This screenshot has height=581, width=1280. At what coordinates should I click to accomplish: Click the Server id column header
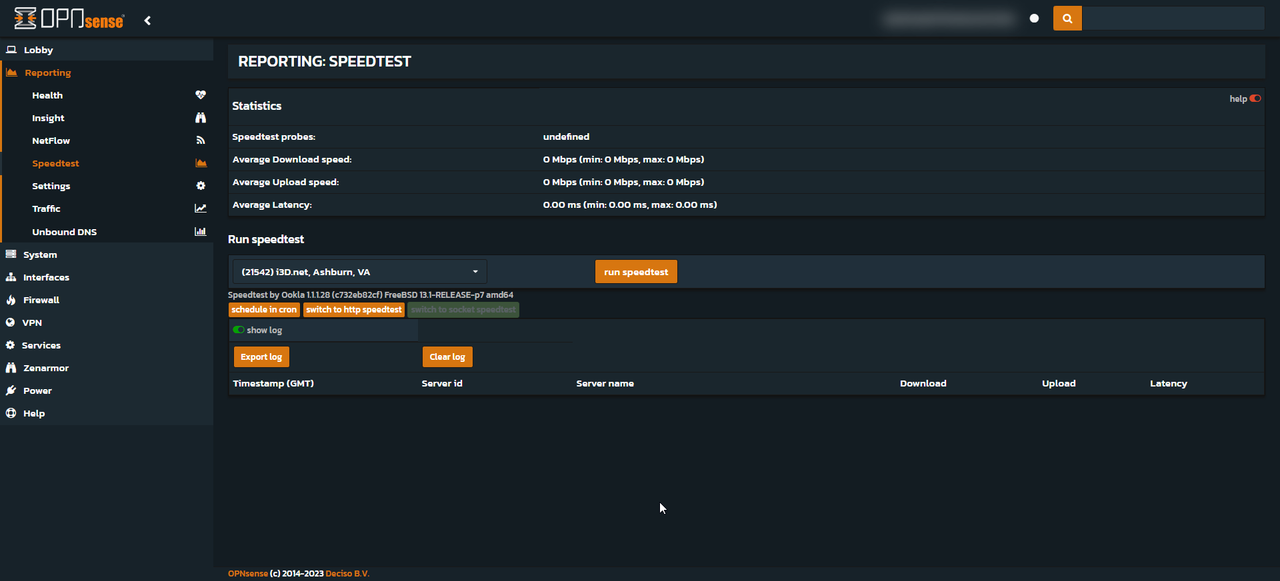pos(442,383)
